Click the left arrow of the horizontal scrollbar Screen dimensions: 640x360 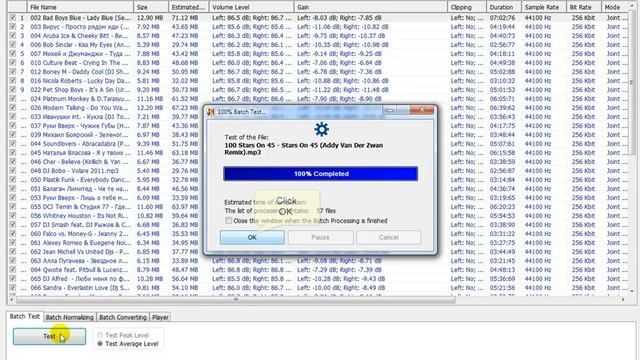coord(12,300)
